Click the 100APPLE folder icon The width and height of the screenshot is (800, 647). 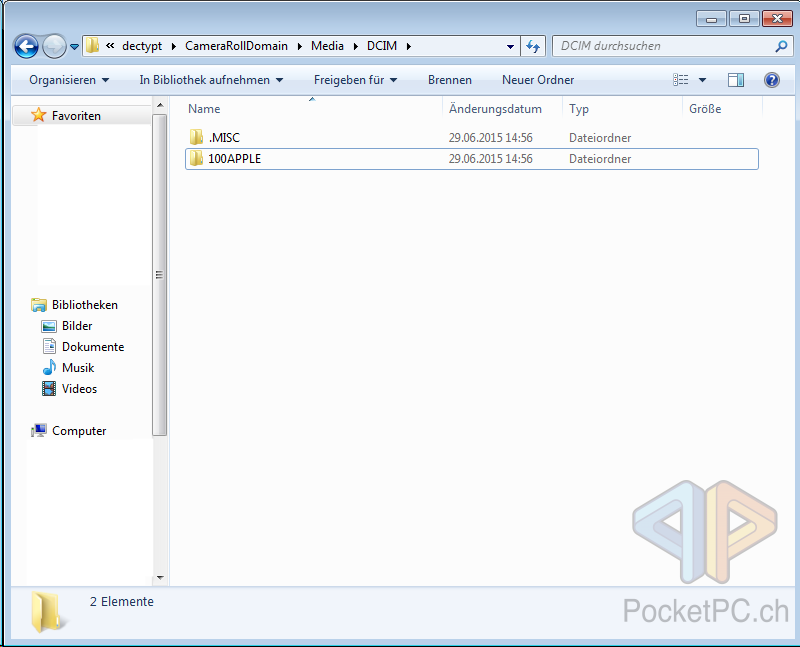[196, 158]
